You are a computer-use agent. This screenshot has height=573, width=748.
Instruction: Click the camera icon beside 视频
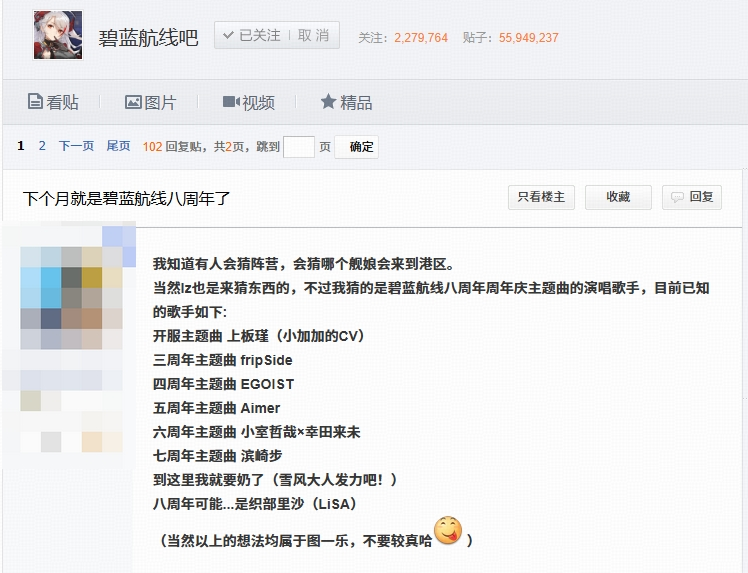pos(231,102)
